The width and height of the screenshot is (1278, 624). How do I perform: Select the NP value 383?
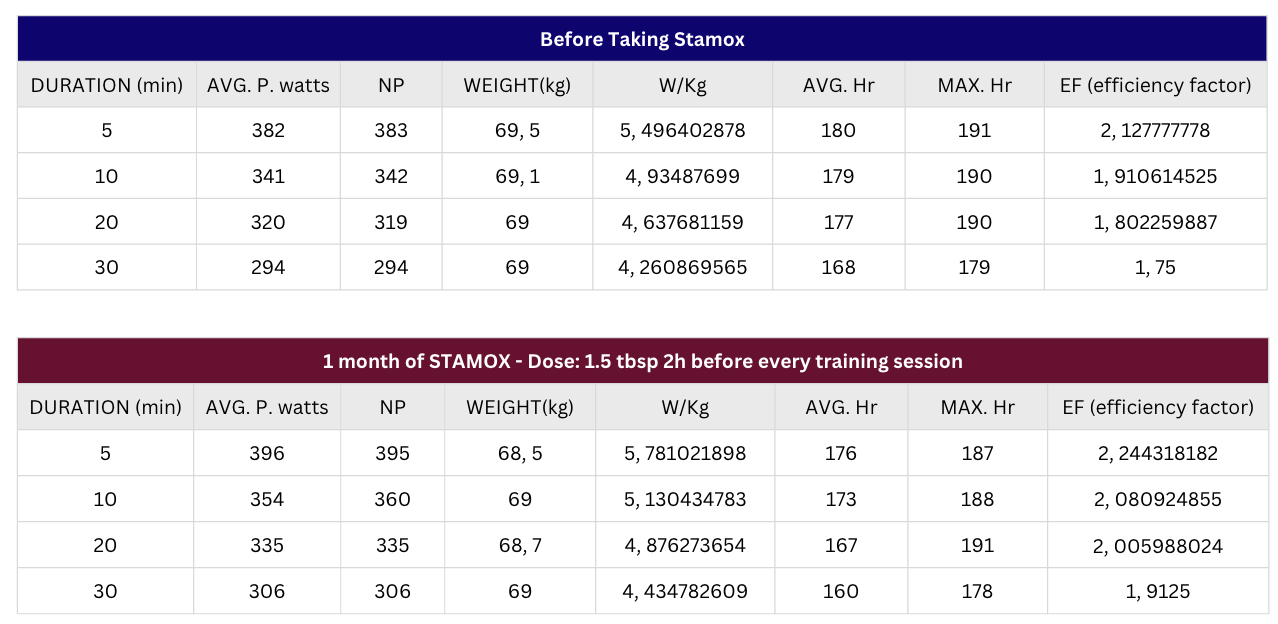point(391,130)
